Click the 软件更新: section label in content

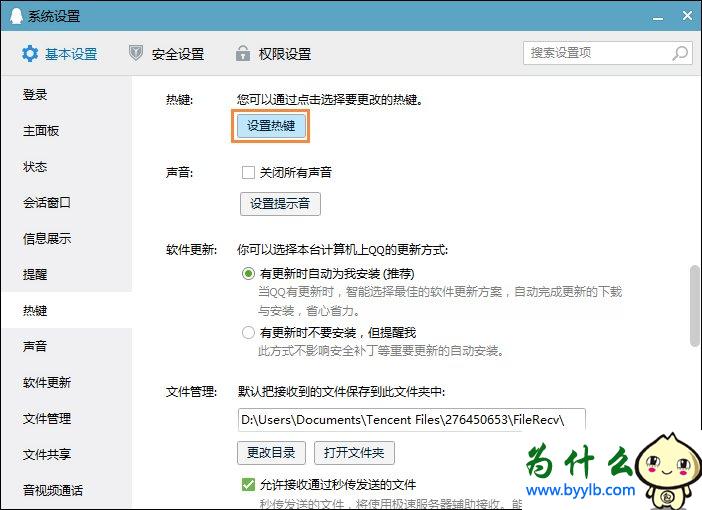tap(191, 249)
